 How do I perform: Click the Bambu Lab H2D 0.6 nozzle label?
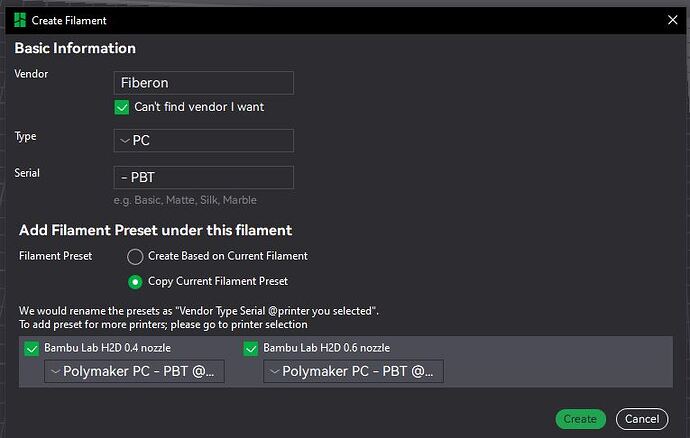click(x=326, y=349)
